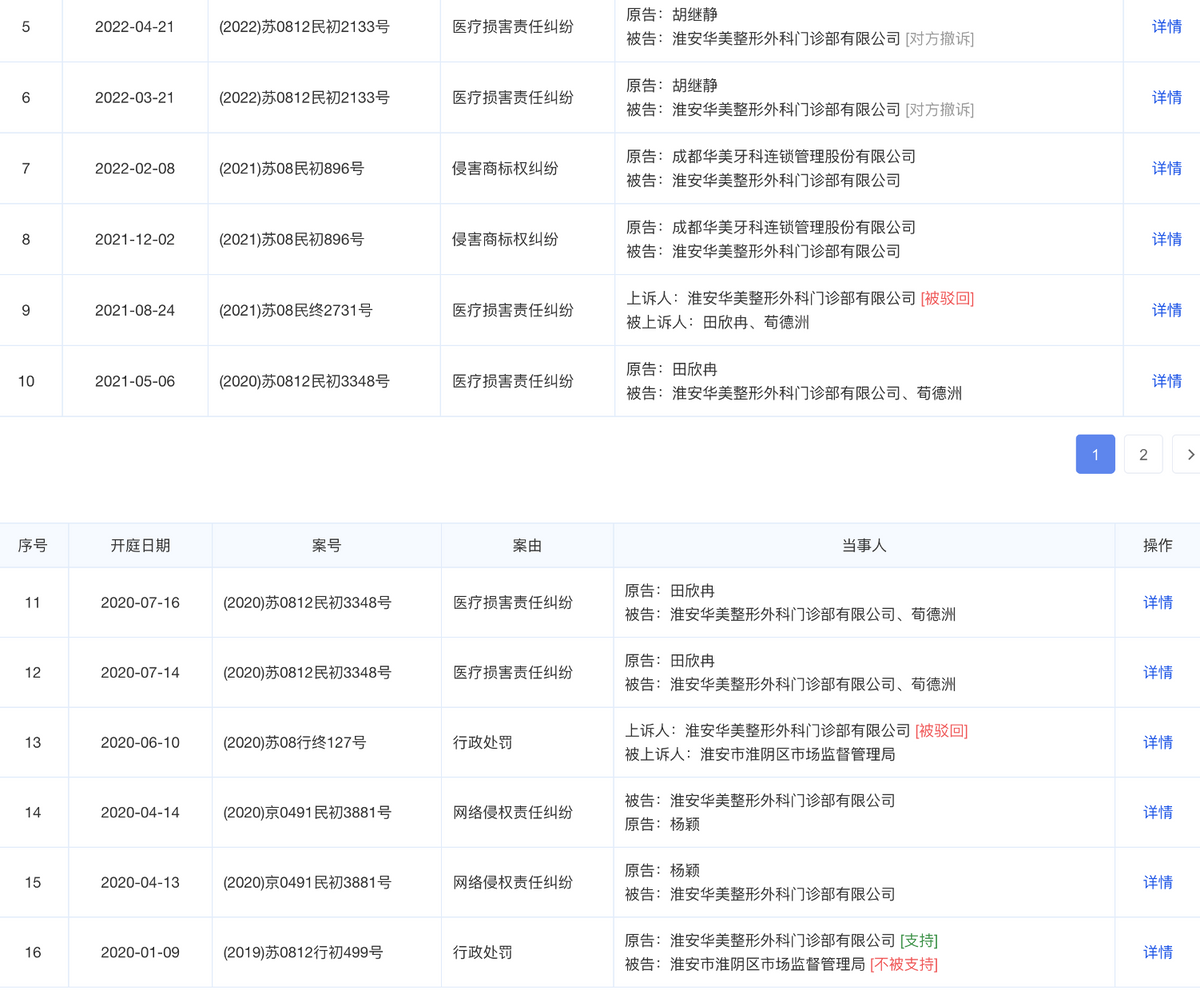Screen dimensions: 1200x994
Task: Select case number (2021)苏08民终2731号
Action: point(295,310)
